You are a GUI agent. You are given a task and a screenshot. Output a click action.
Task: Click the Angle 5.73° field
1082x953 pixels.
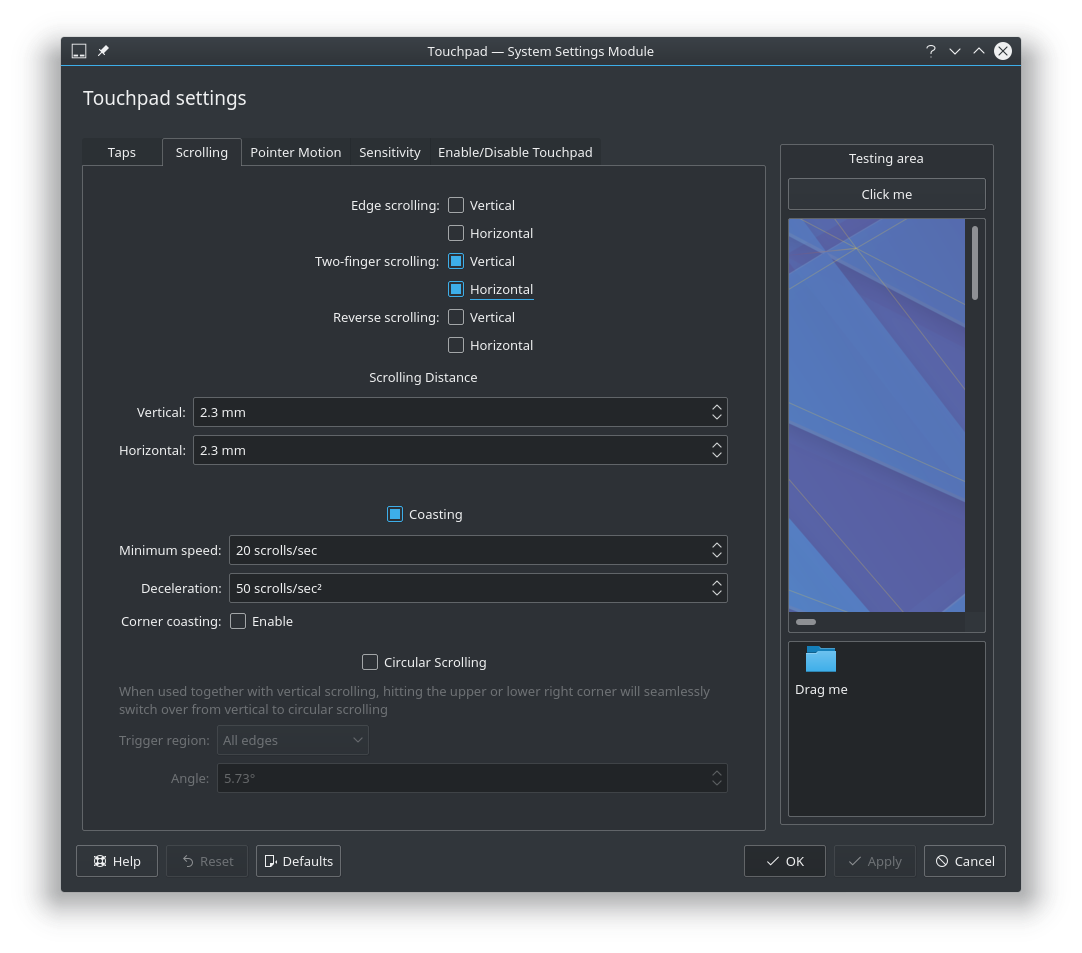(x=472, y=778)
